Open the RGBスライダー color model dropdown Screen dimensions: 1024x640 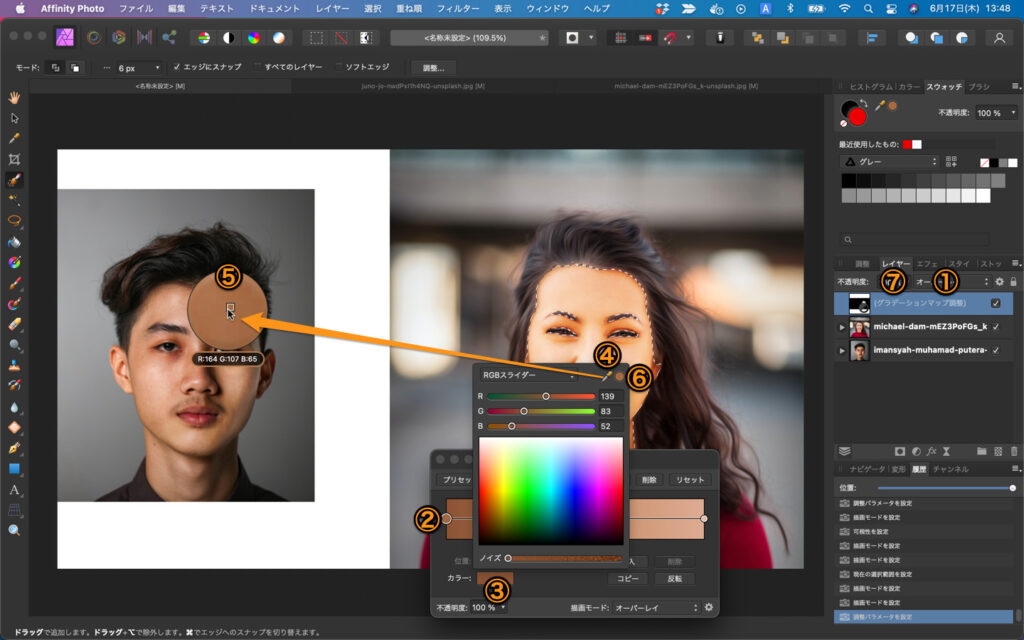pyautogui.click(x=528, y=376)
